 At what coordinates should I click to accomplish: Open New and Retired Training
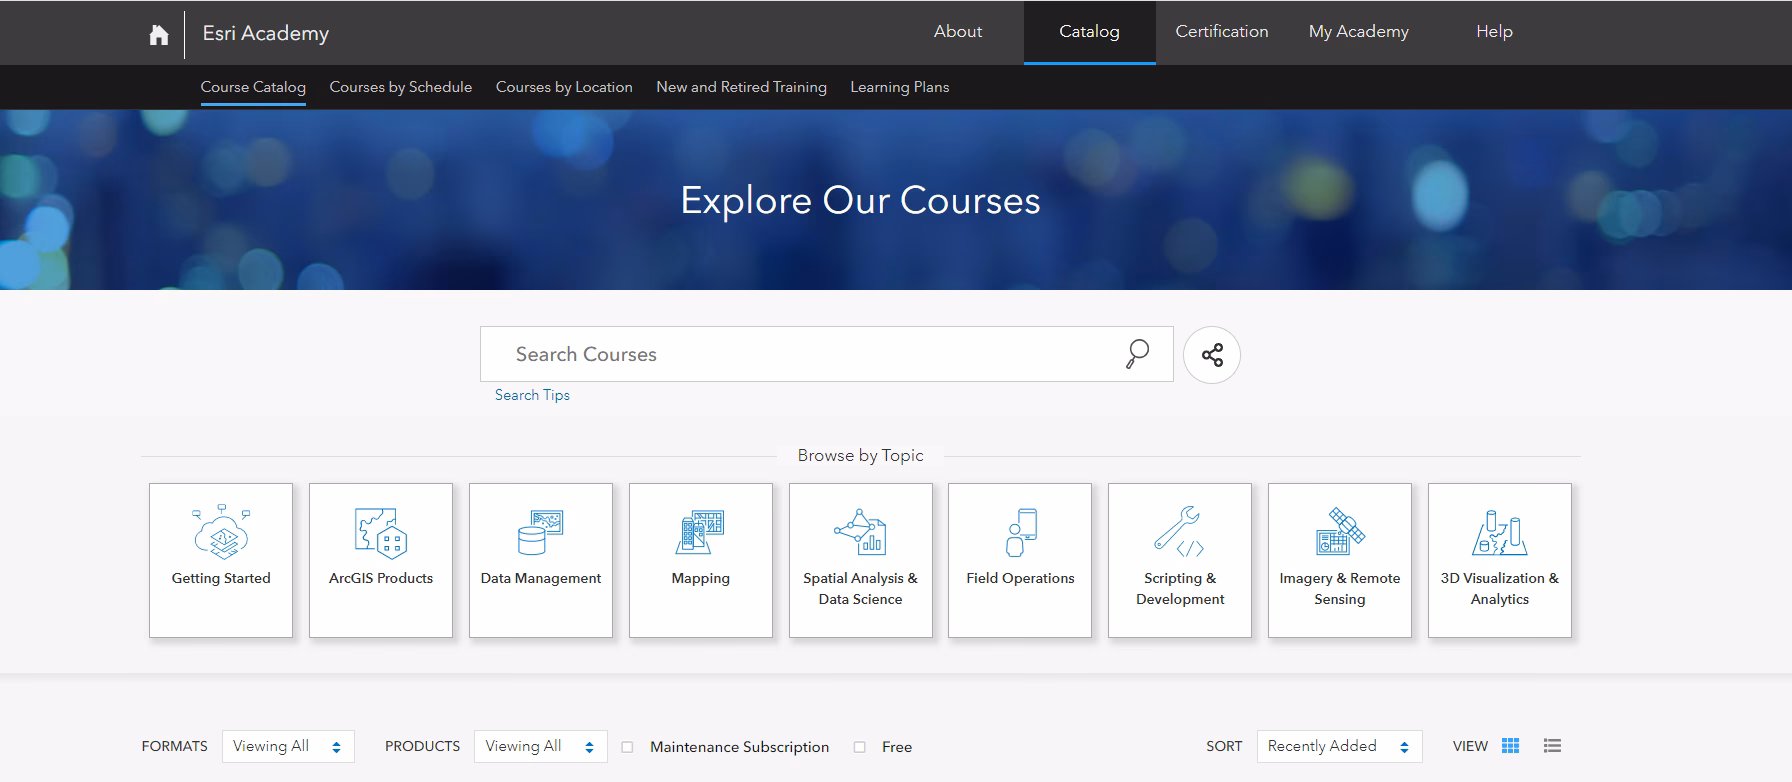[x=741, y=87]
